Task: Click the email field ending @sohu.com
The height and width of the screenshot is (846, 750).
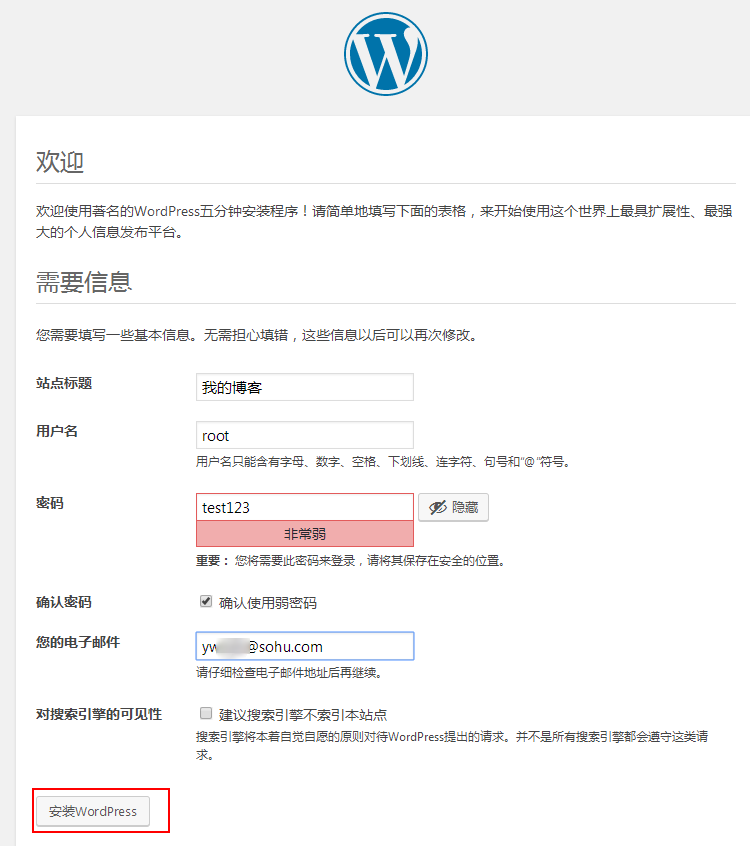Action: pyautogui.click(x=305, y=646)
